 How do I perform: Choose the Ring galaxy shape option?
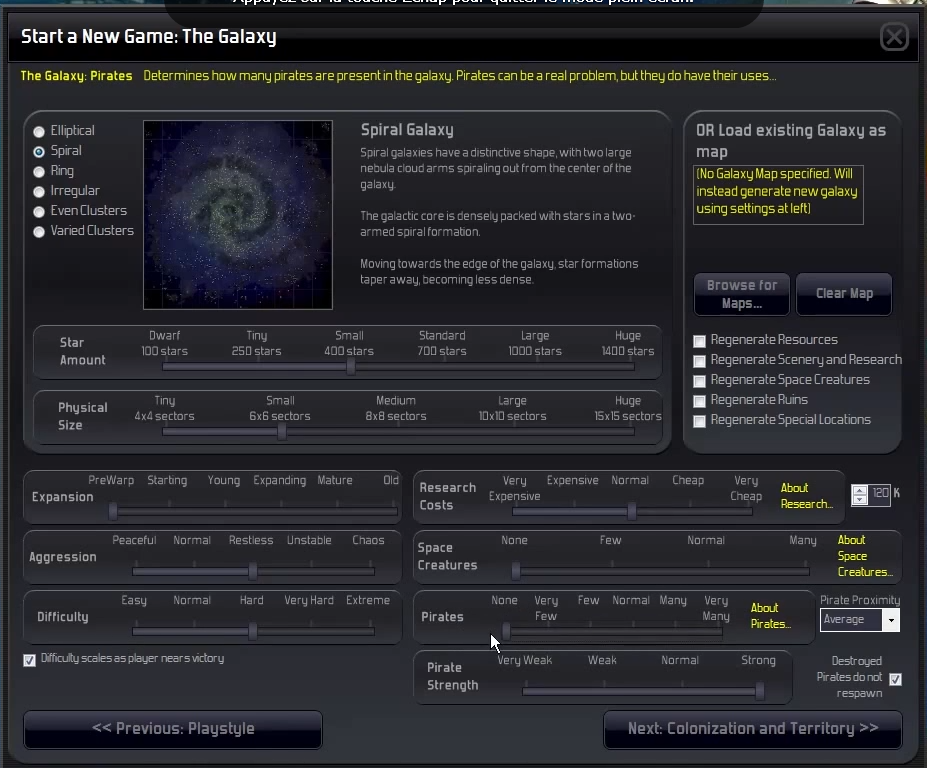[x=39, y=171]
